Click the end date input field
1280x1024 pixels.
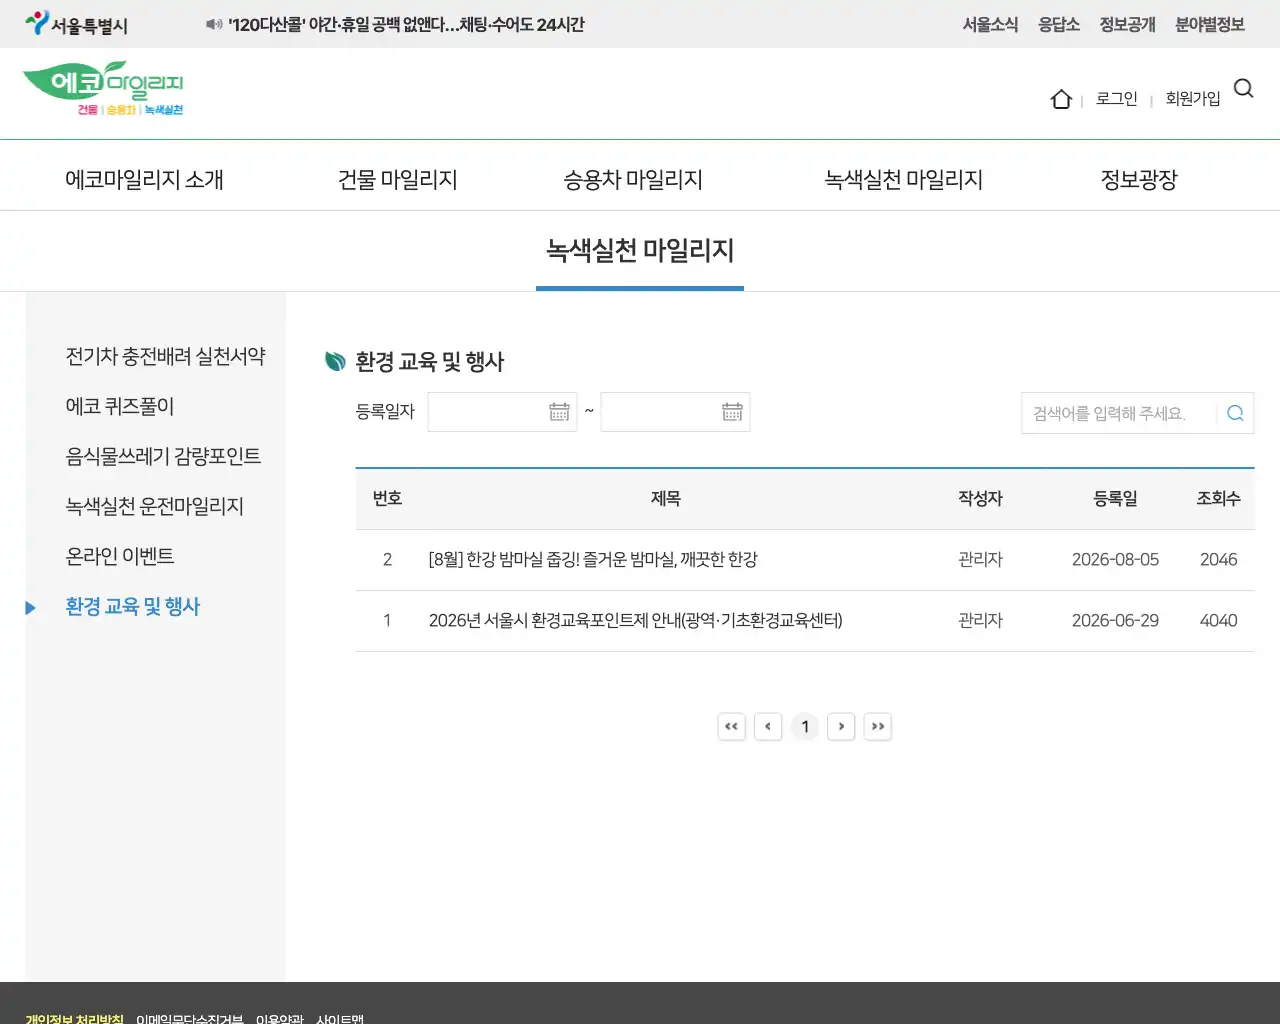675,412
